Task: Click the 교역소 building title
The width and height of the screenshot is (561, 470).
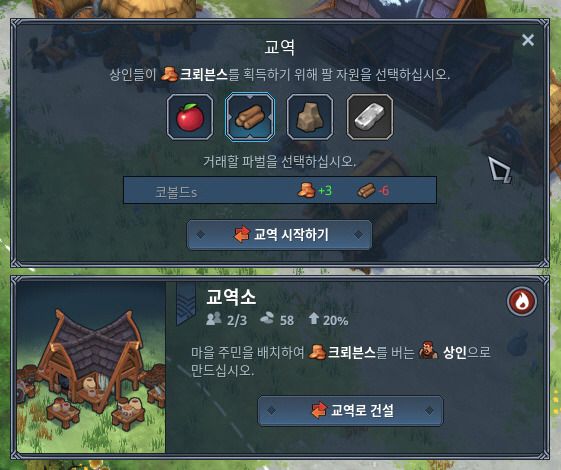Action: coord(231,297)
